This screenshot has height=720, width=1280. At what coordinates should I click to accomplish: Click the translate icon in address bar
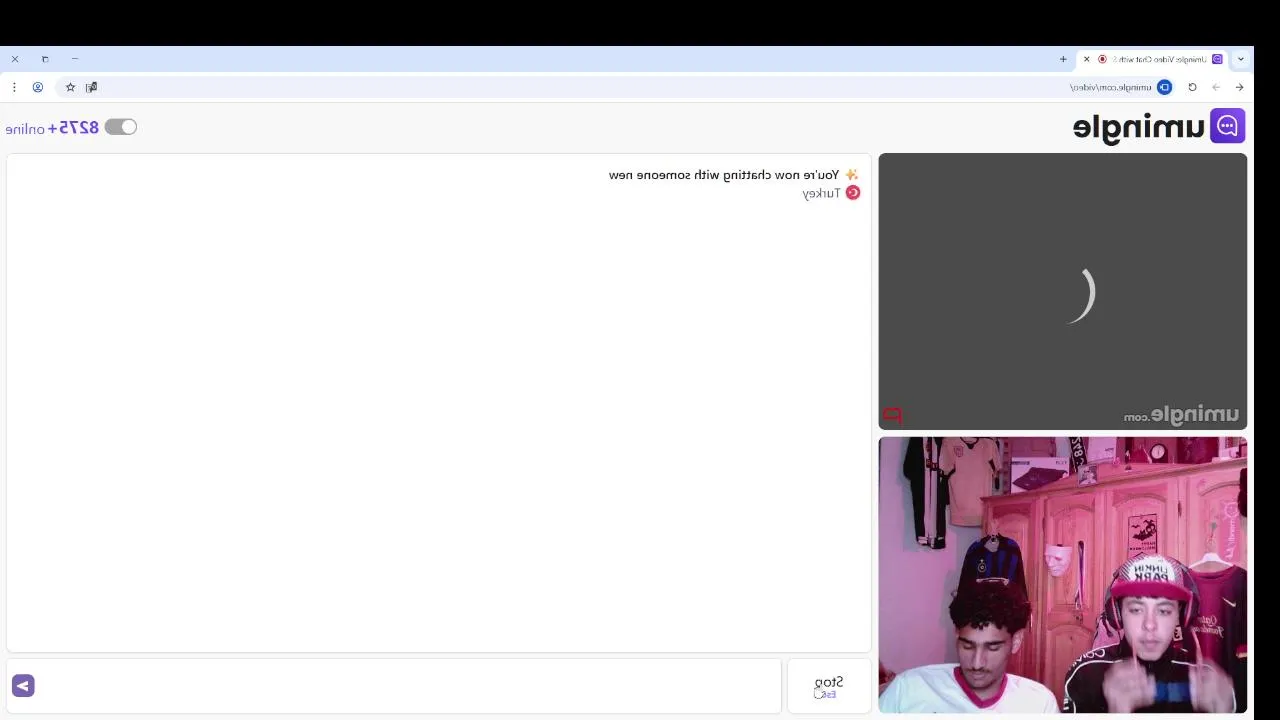(91, 87)
